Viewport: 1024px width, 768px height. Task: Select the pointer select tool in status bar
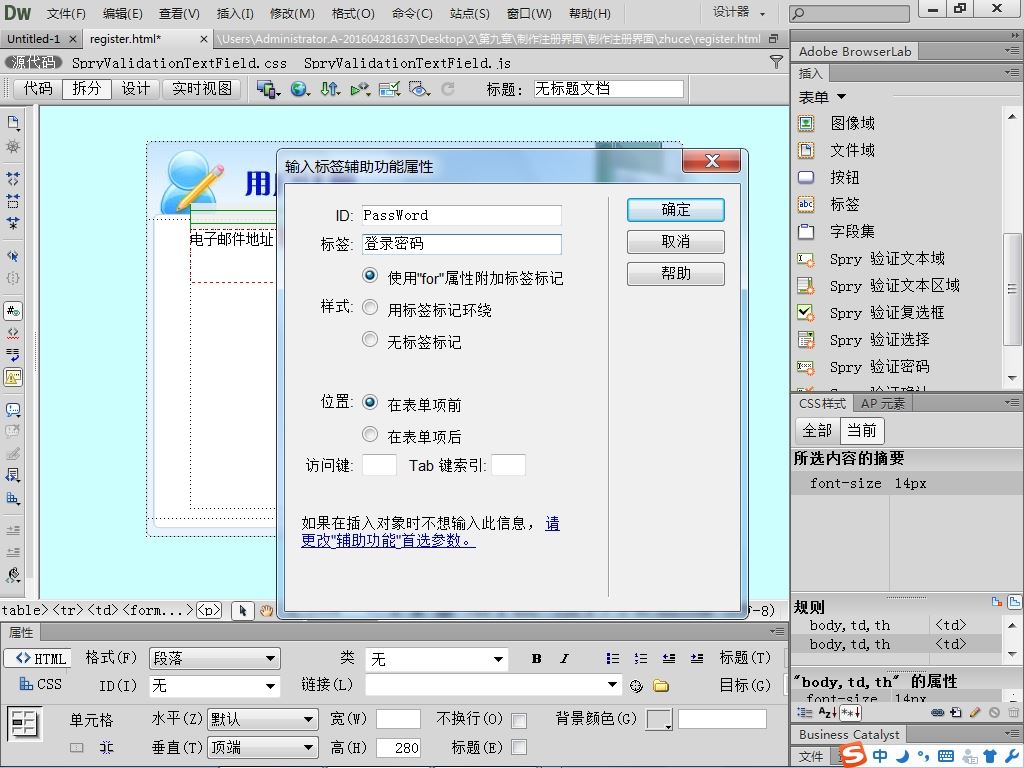point(243,611)
